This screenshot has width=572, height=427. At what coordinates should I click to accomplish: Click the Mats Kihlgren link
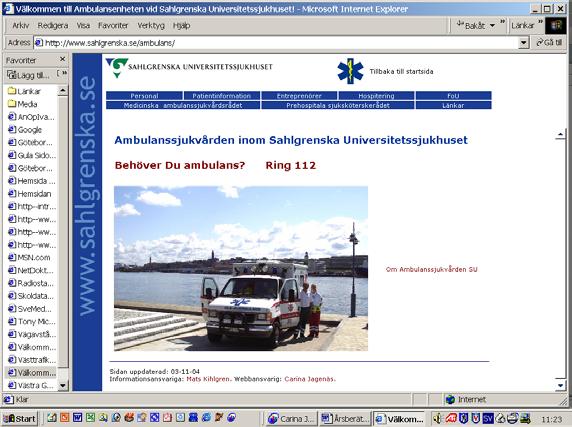tap(208, 379)
